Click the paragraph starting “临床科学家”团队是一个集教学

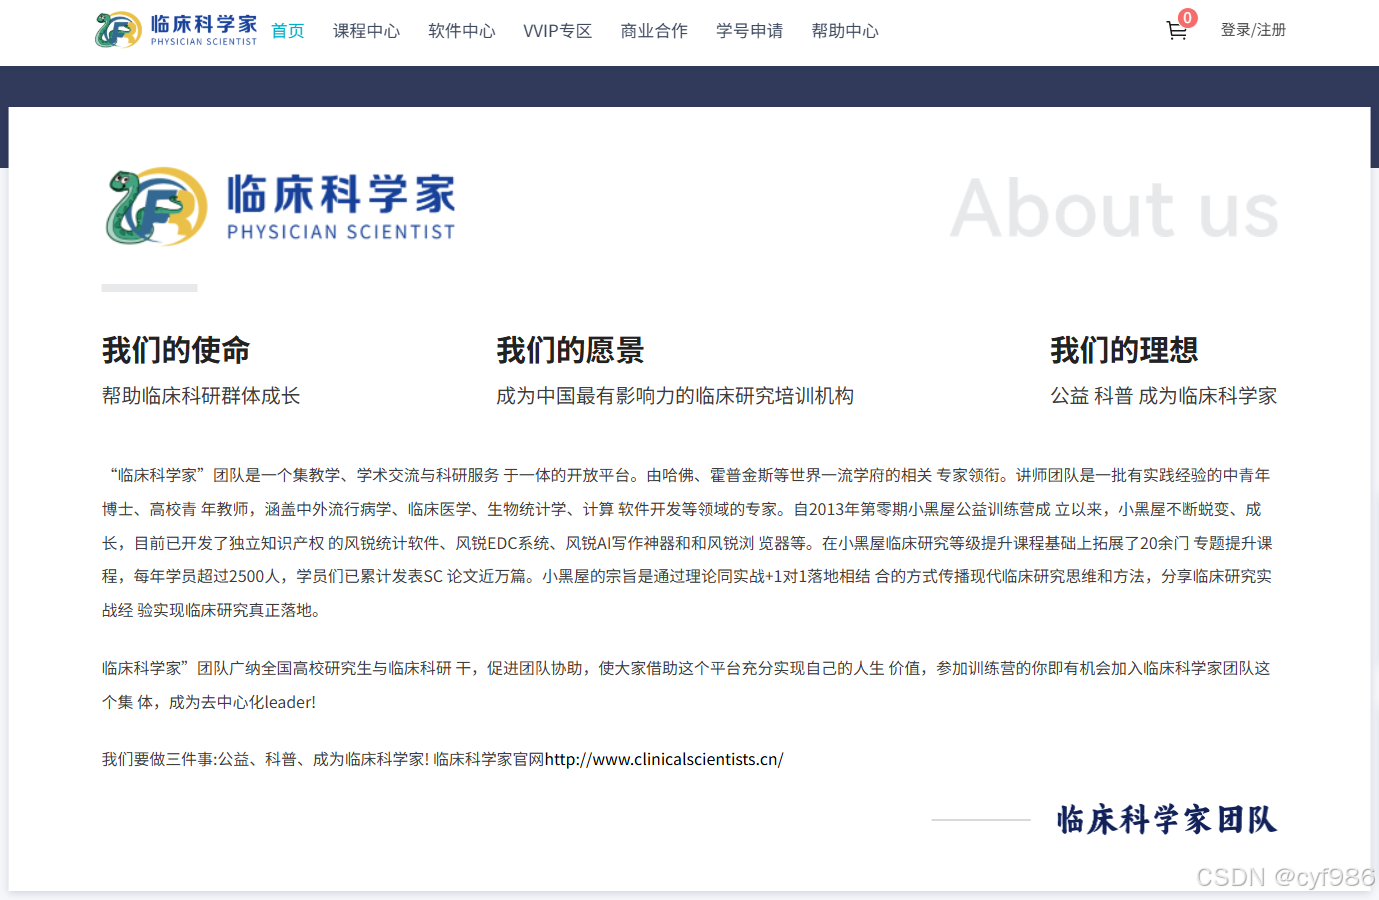tap(688, 543)
